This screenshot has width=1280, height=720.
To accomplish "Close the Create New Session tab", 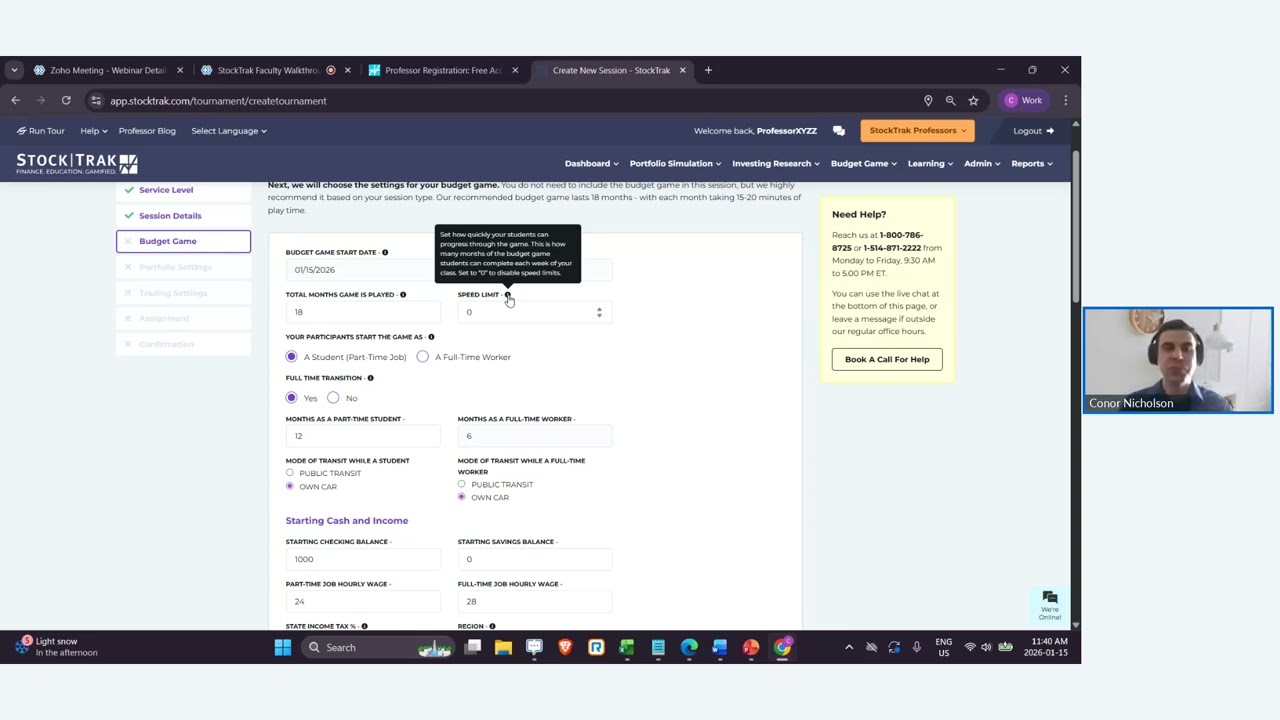I will (682, 70).
